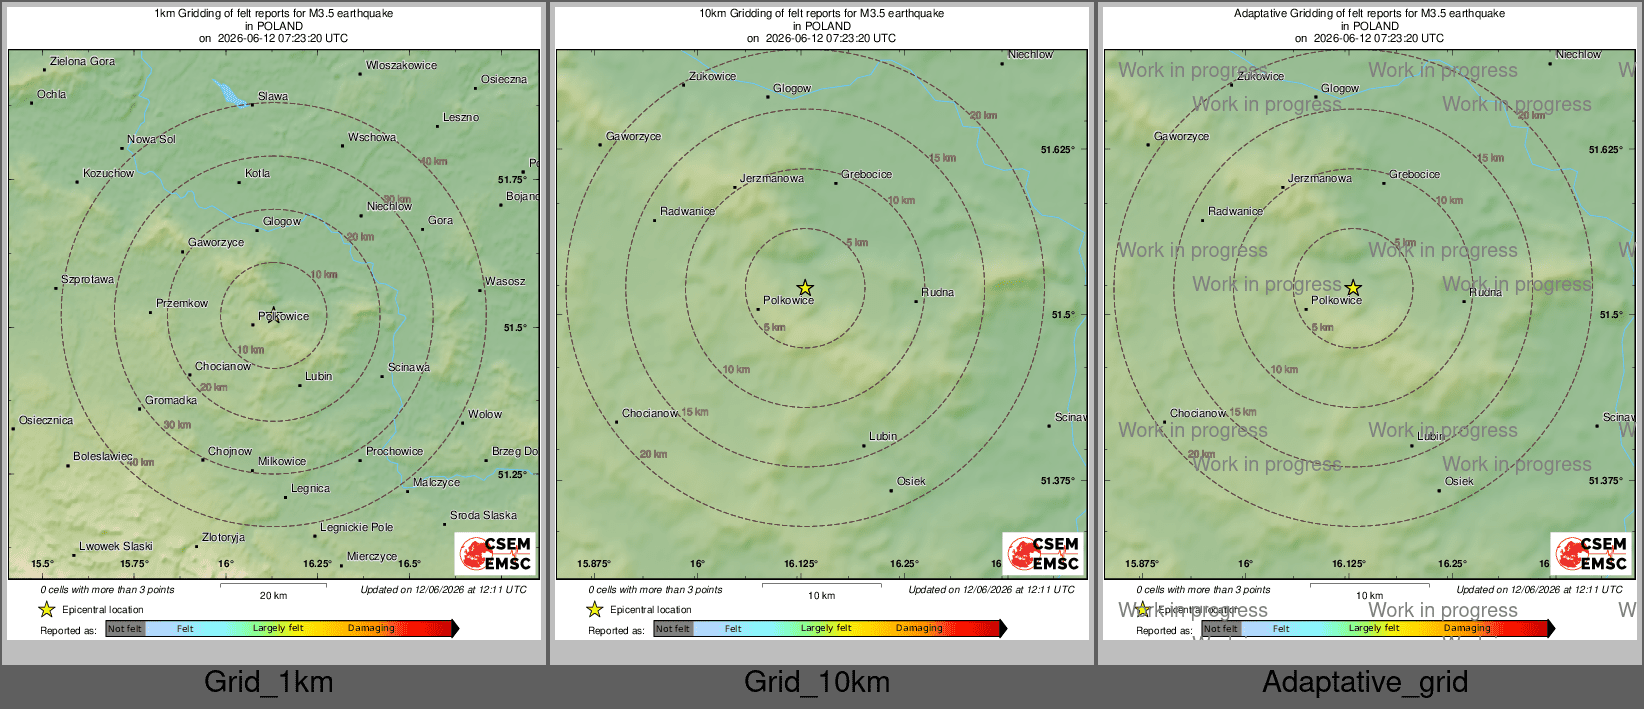Viewport: 1644px width, 709px height.
Task: Click the Adaptative_grid caption
Action: [1365, 682]
